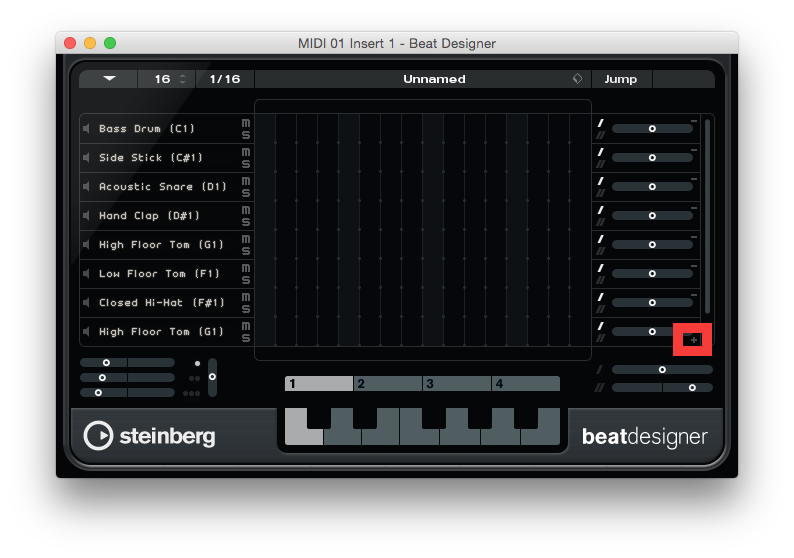794x558 pixels.
Task: Click the preset diamond icon beside Unnamed
Action: (x=577, y=78)
